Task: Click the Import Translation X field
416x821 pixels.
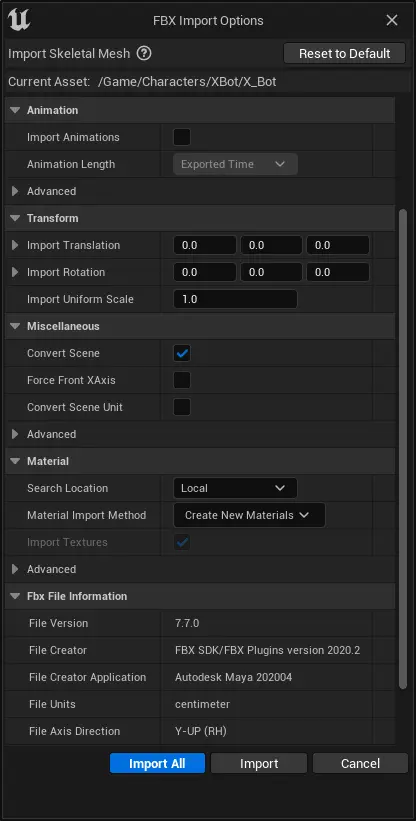Action: (x=205, y=245)
